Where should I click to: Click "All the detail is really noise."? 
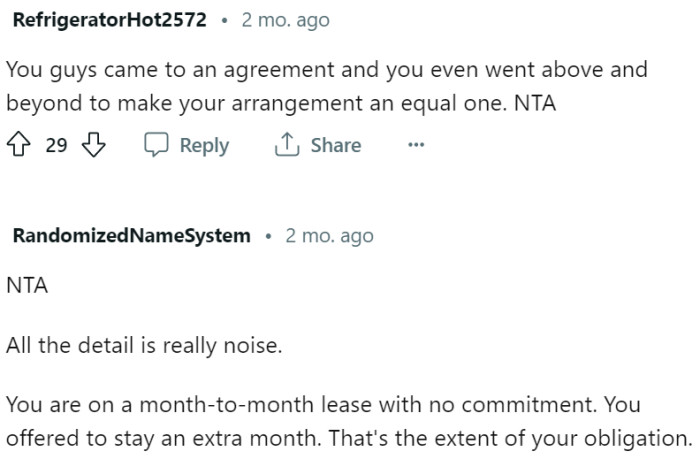[145, 346]
